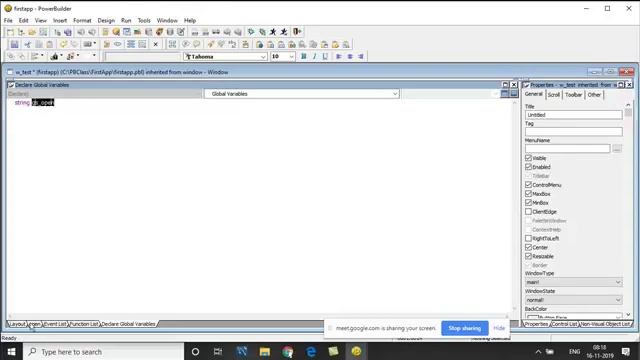
Task: Click the Select and Run icon
Action: point(284,32)
